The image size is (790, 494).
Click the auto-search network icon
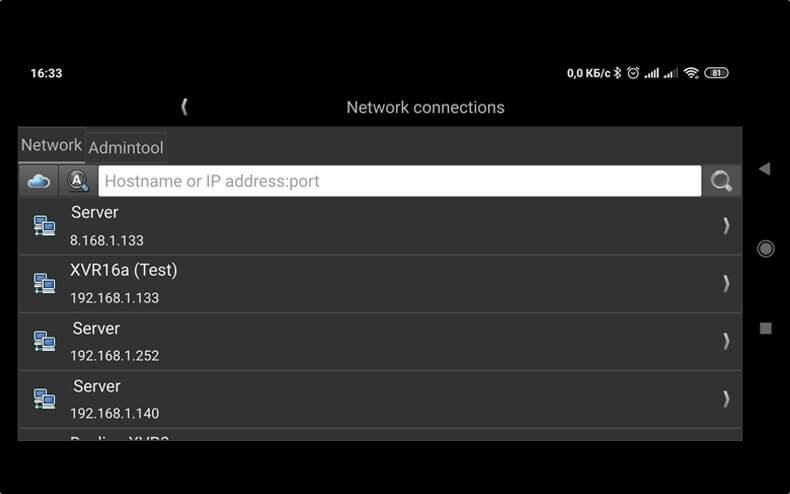(x=77, y=181)
